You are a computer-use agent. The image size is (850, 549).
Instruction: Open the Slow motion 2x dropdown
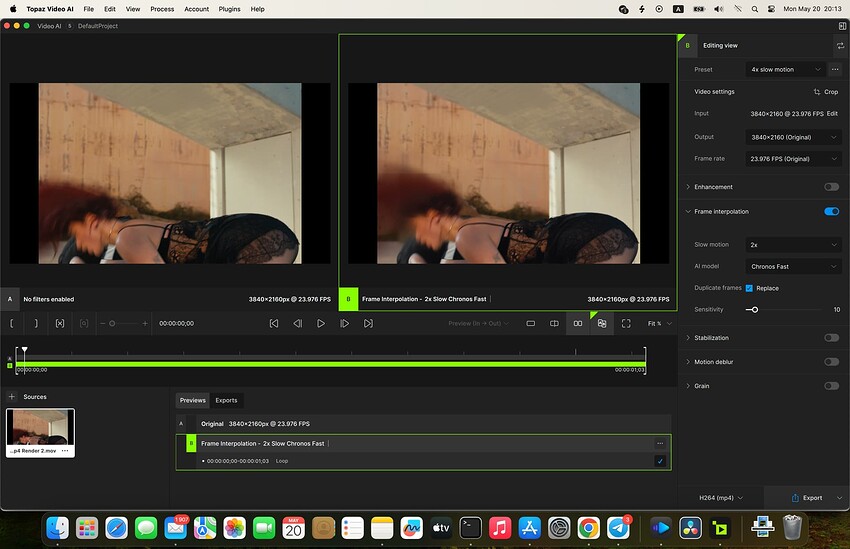[794, 245]
